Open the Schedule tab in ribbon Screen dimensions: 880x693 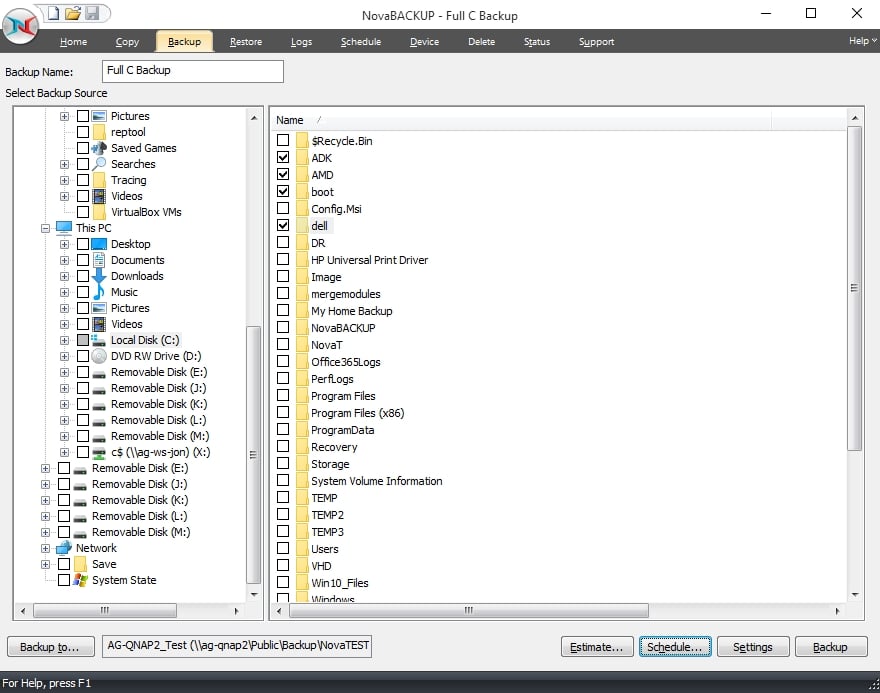tap(361, 42)
